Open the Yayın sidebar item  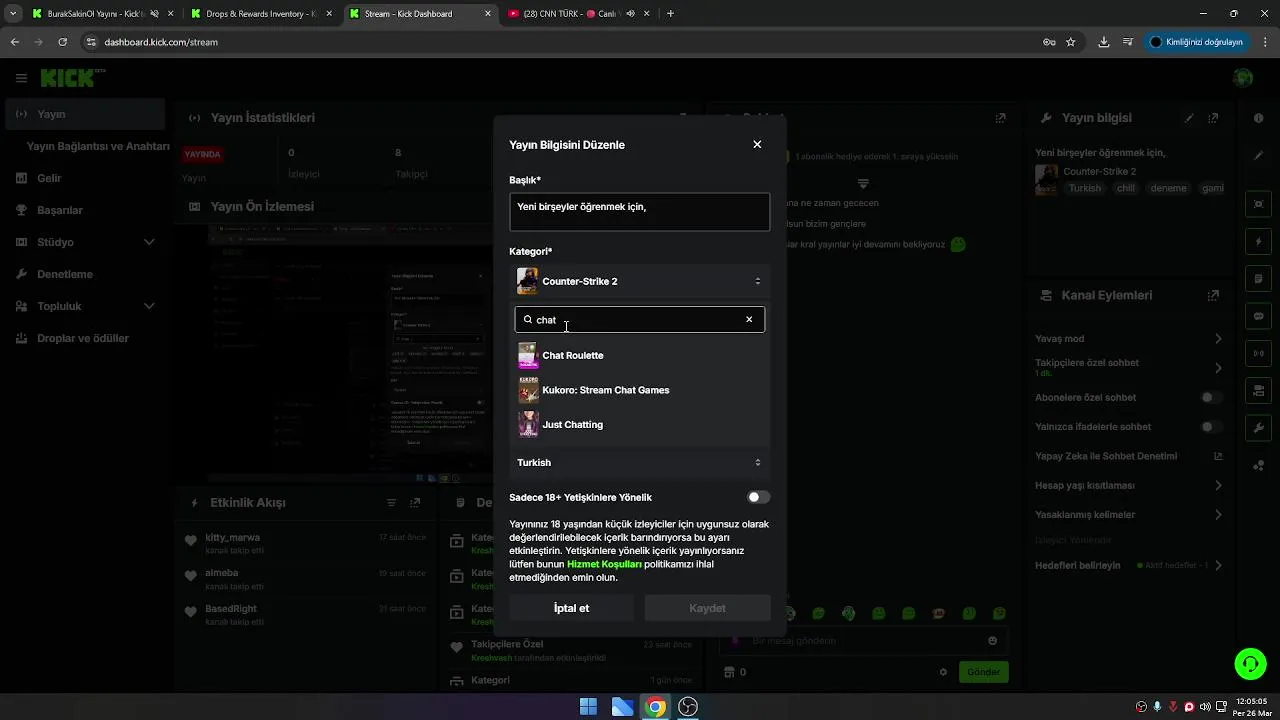coord(83,114)
